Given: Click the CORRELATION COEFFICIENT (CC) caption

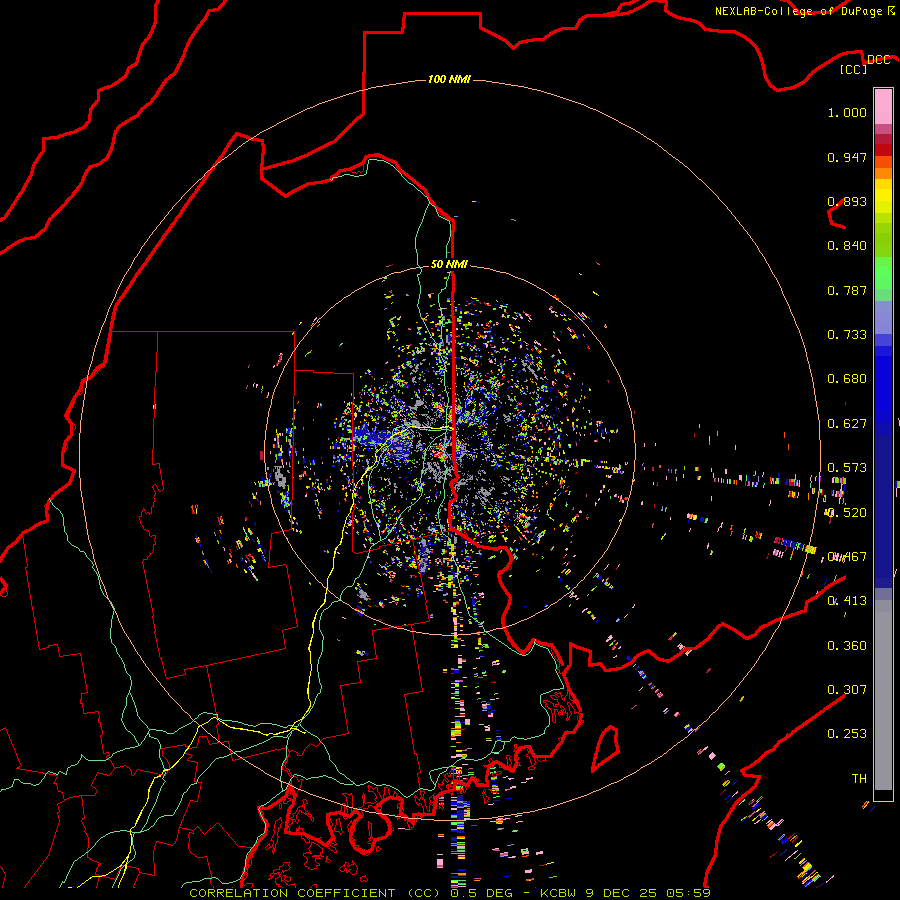Looking at the screenshot, I should (315, 893).
